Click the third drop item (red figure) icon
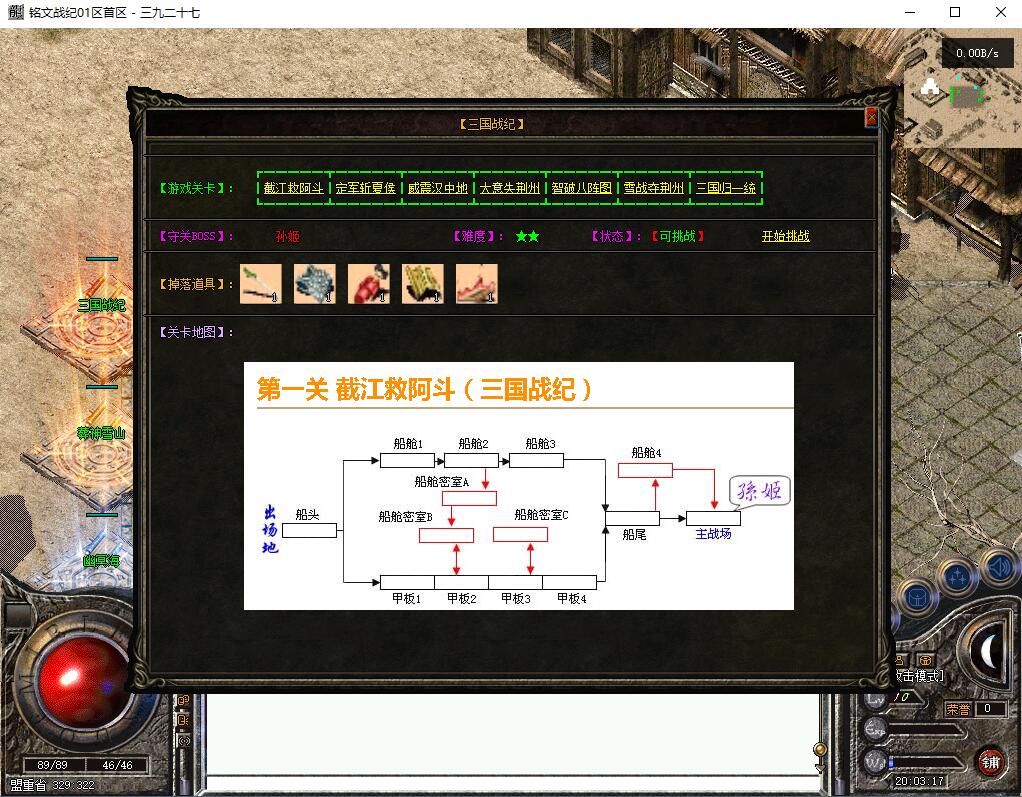1022x797 pixels. tap(369, 284)
